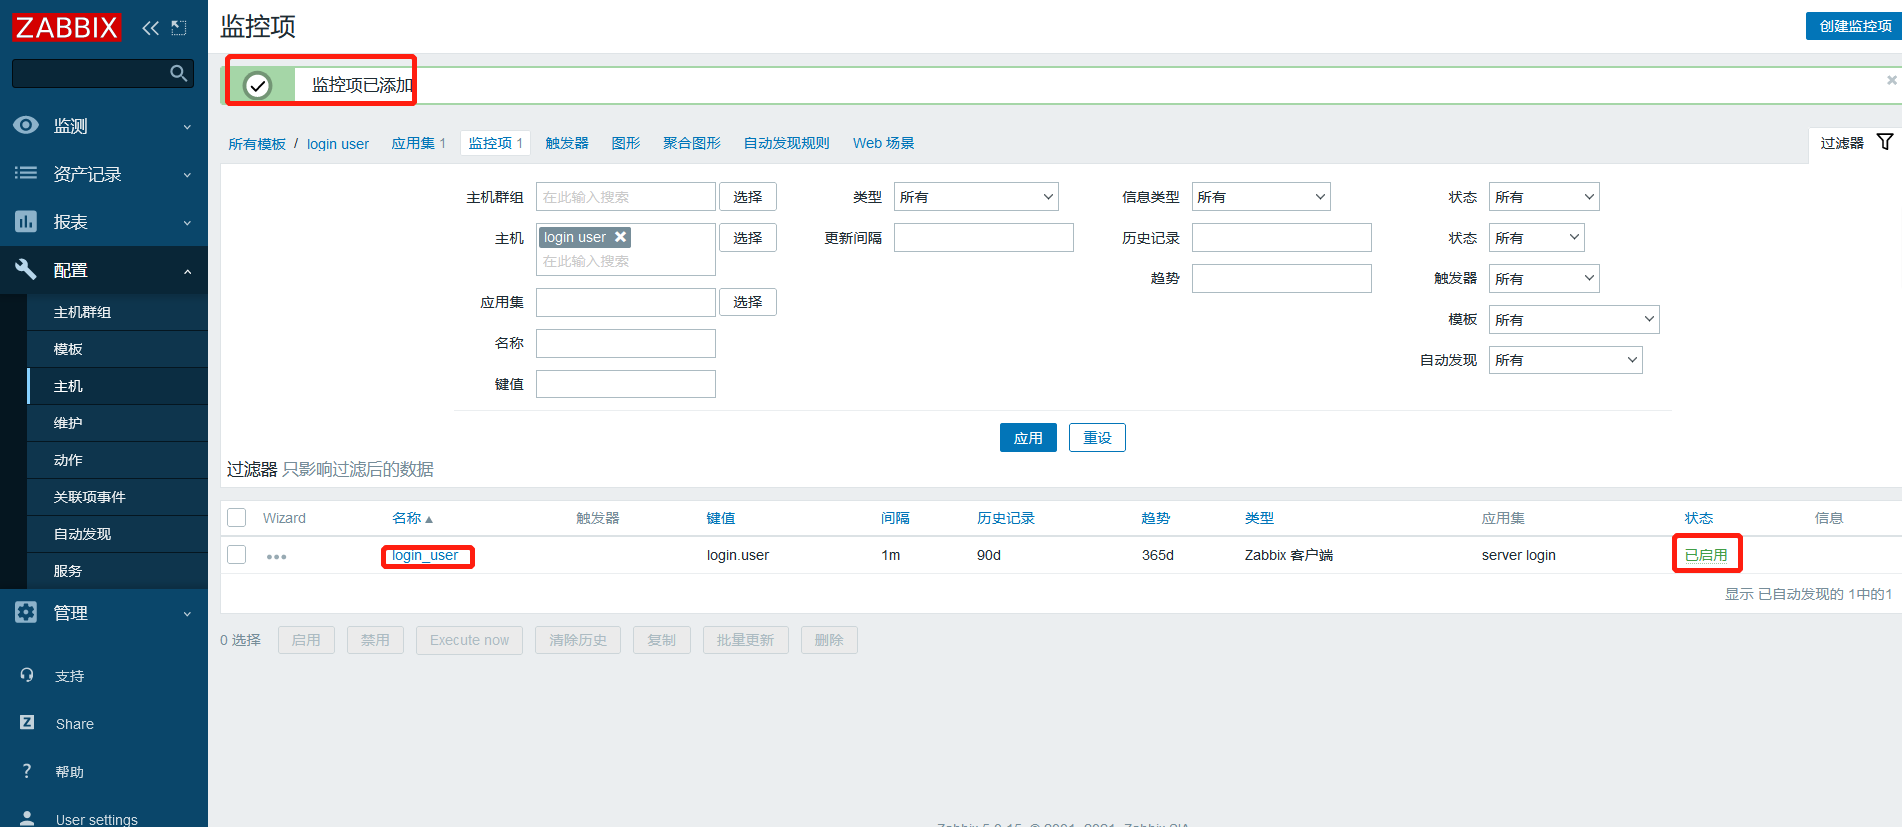Click in the 名称 input field
1902x827 pixels.
(x=626, y=344)
